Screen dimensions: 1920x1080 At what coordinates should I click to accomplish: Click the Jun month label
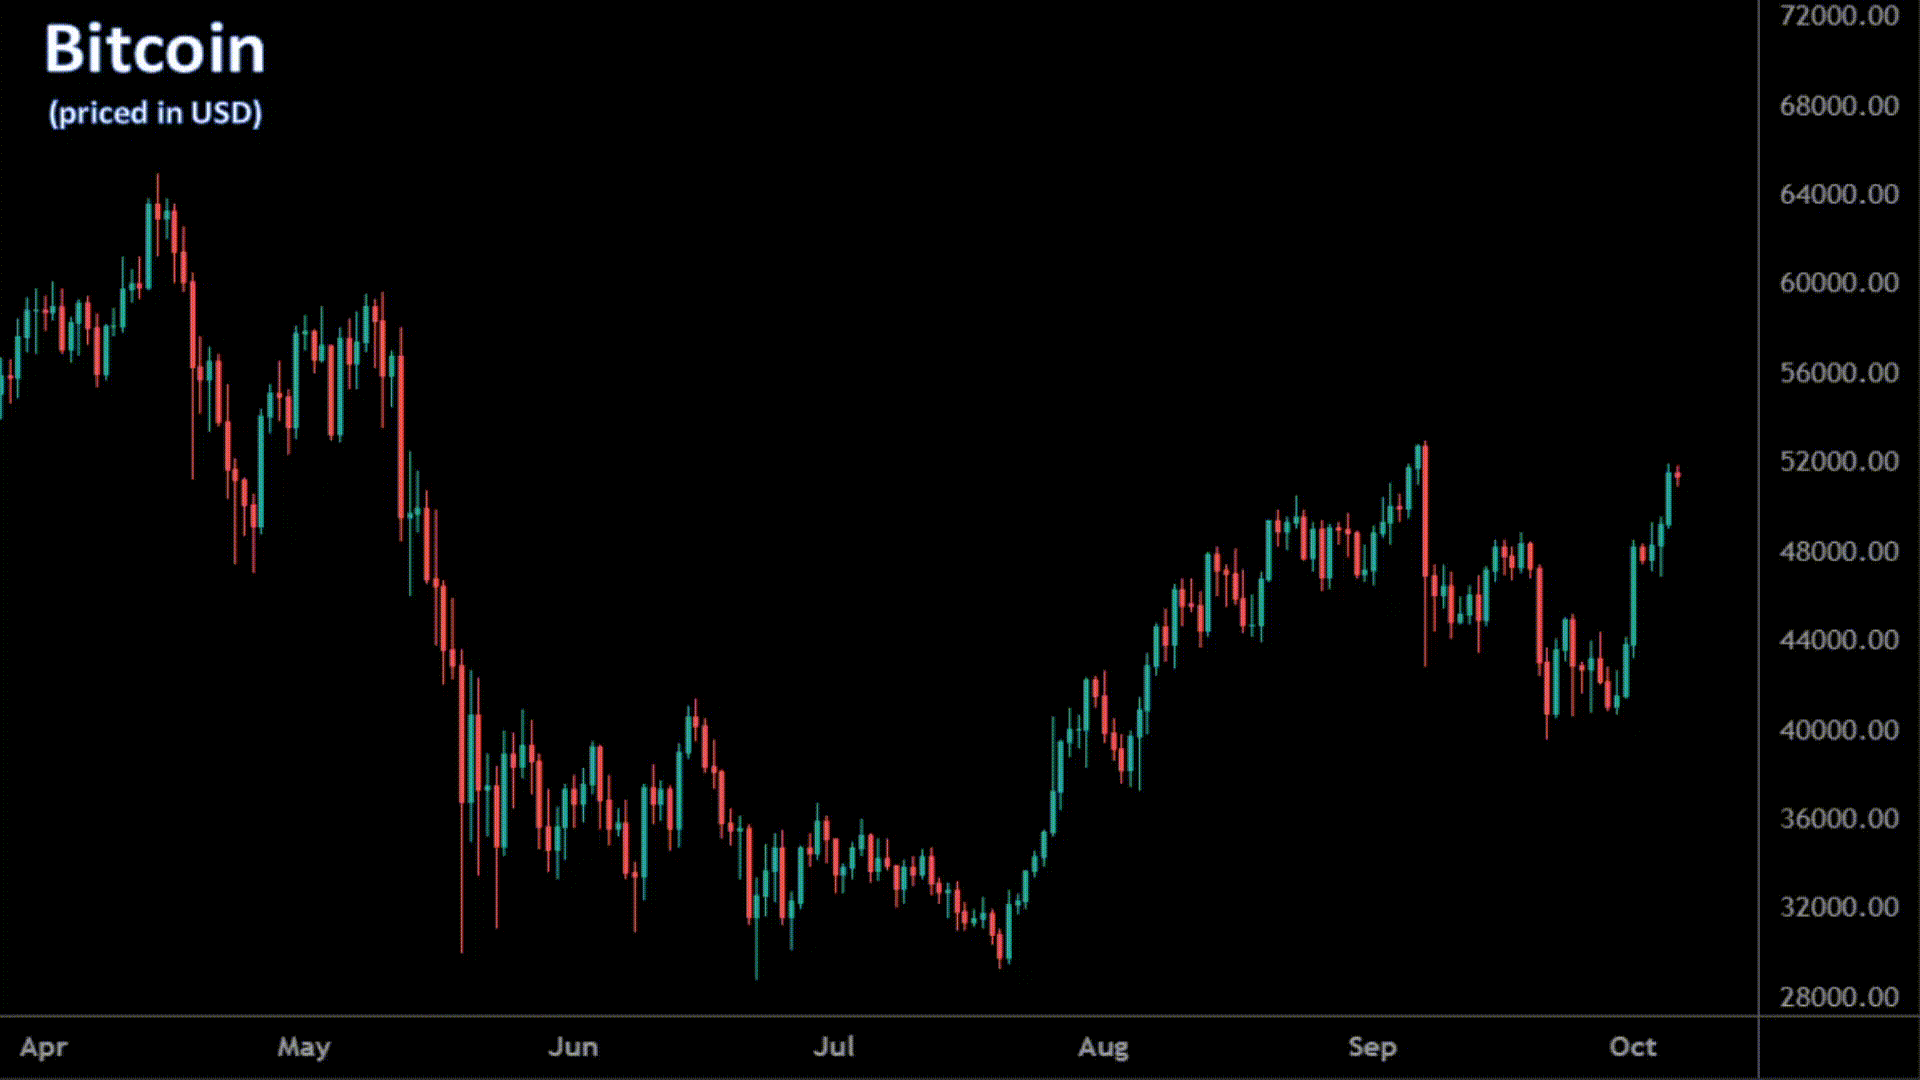[573, 1047]
